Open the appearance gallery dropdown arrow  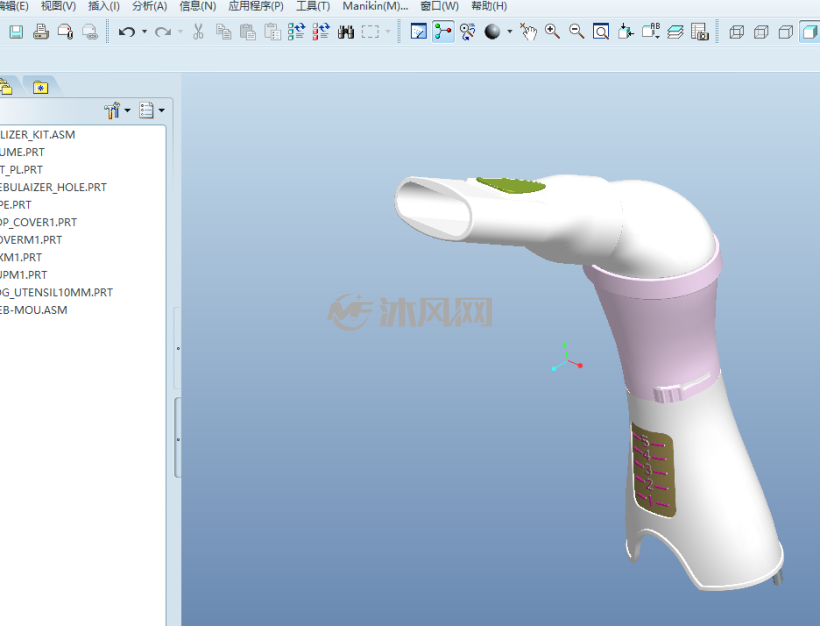510,32
